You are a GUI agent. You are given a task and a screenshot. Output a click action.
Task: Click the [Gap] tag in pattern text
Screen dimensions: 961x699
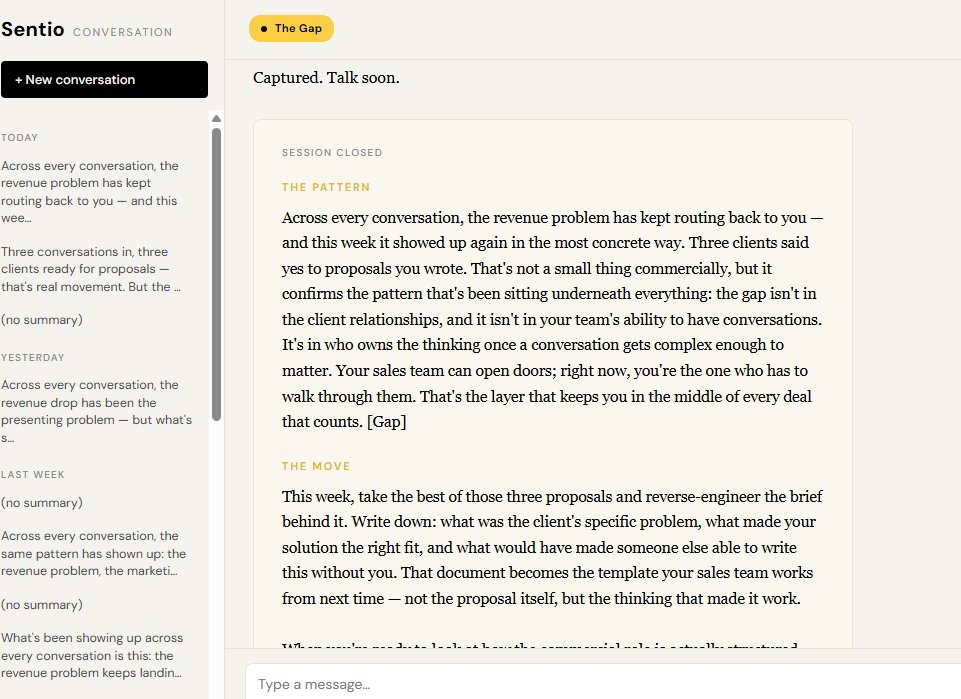coord(386,421)
